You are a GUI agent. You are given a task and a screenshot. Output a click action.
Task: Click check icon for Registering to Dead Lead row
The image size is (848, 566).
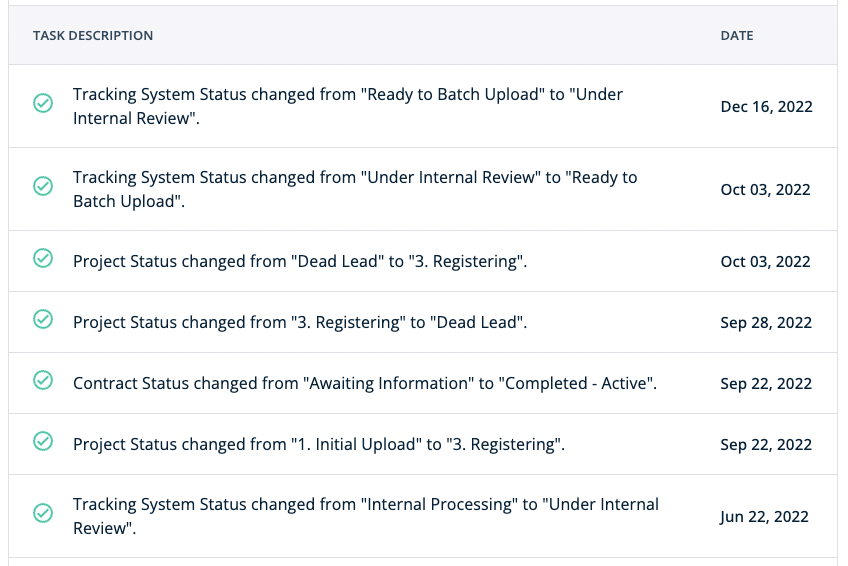[x=43, y=319]
